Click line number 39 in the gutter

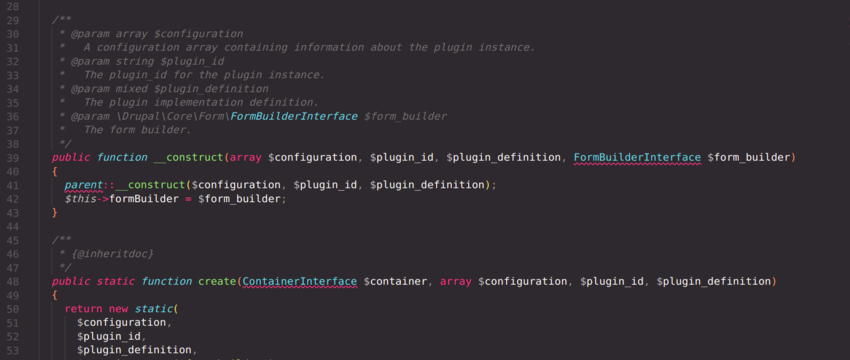(12, 158)
